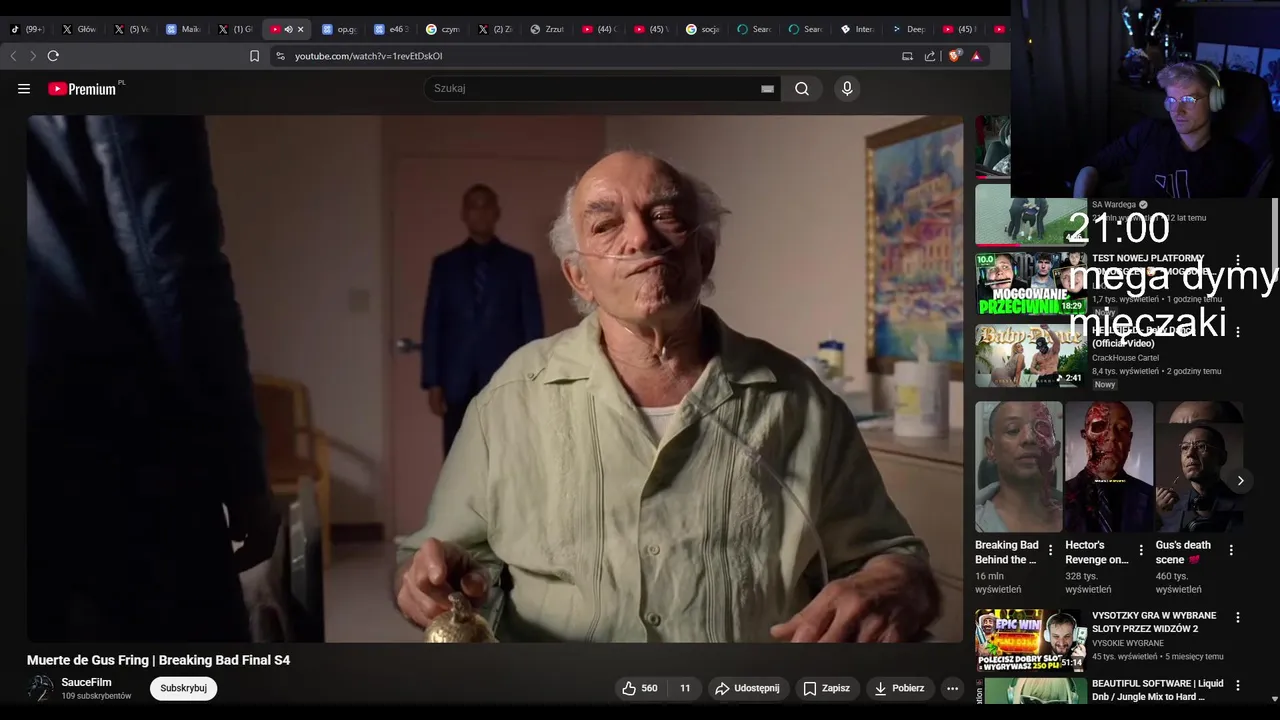Screen dimensions: 1280x720
Task: Open the SauceFilm channel name link
Action: [86, 682]
